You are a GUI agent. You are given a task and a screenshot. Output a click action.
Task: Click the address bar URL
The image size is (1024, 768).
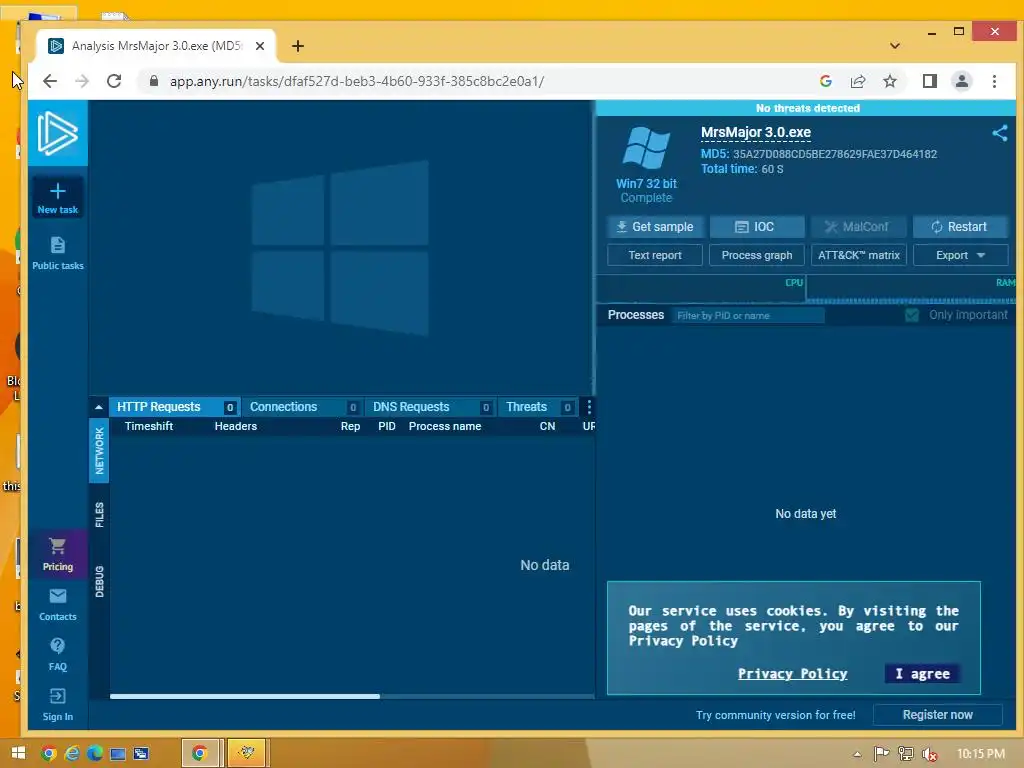click(x=357, y=81)
